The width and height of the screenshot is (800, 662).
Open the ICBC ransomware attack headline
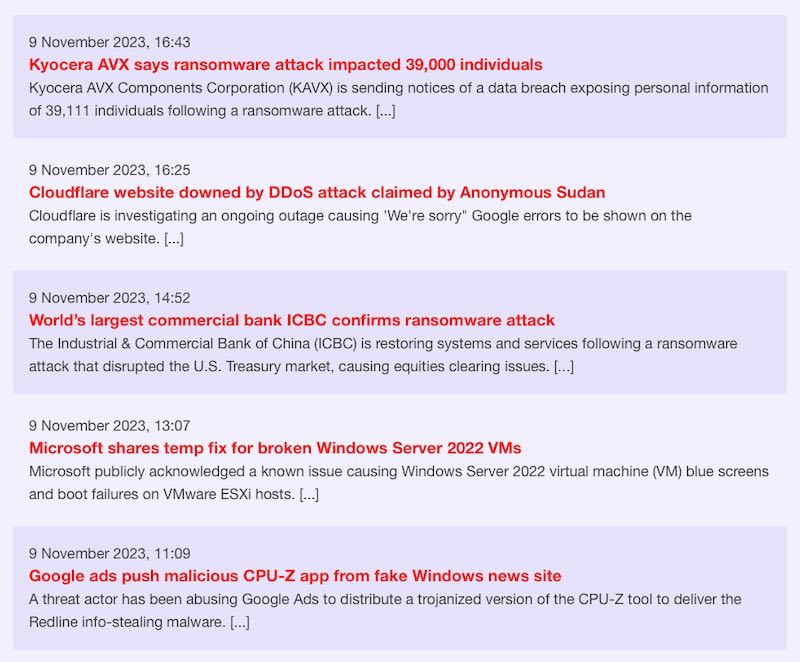pyautogui.click(x=292, y=320)
